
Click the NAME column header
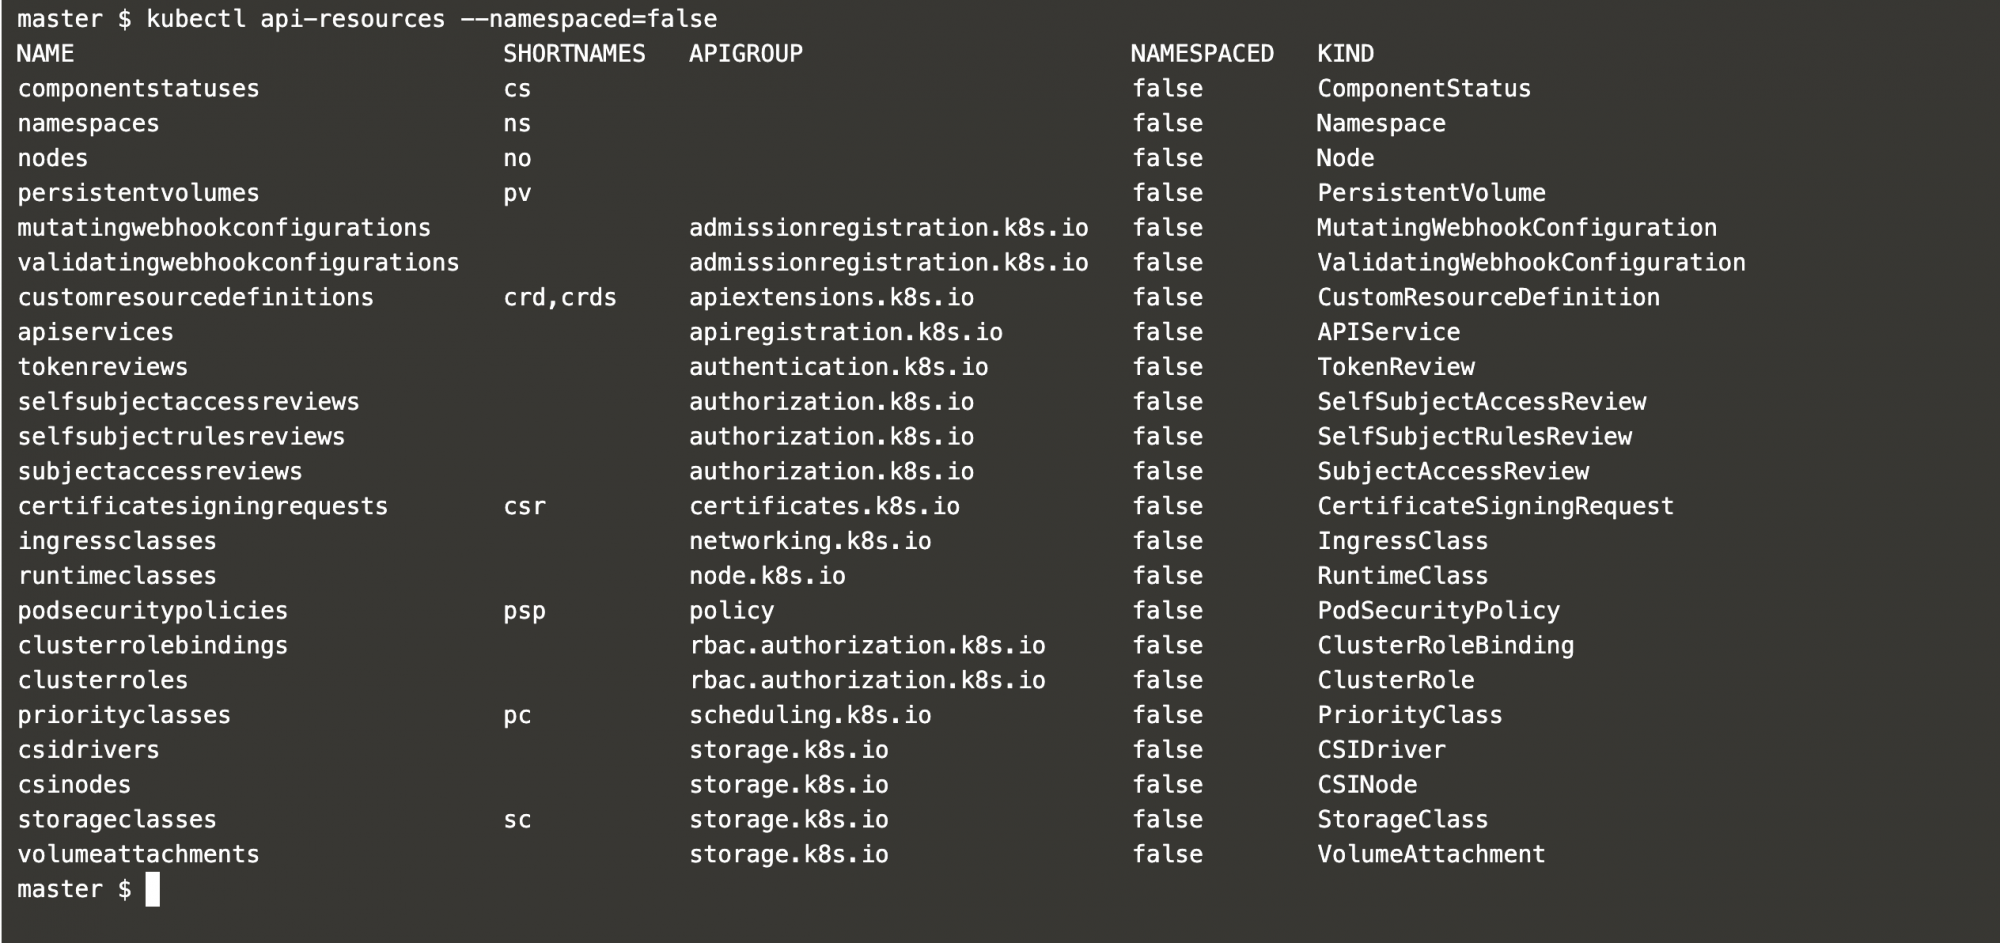click(x=46, y=54)
